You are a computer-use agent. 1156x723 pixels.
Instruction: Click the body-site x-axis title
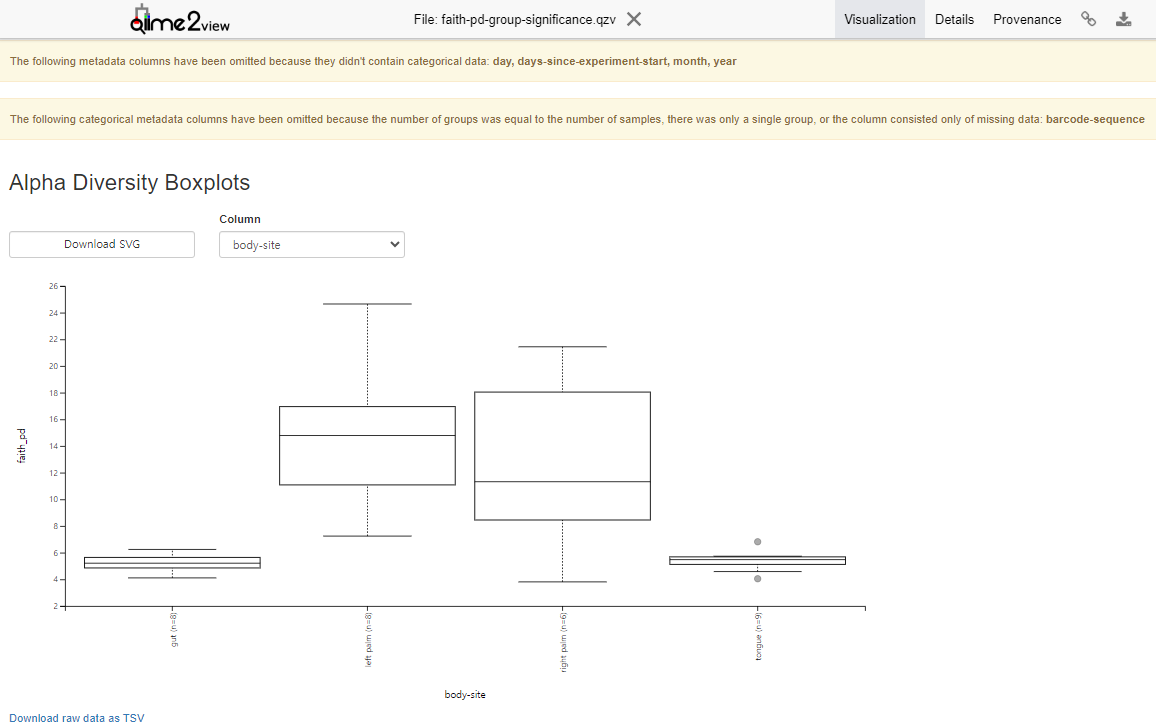point(465,694)
